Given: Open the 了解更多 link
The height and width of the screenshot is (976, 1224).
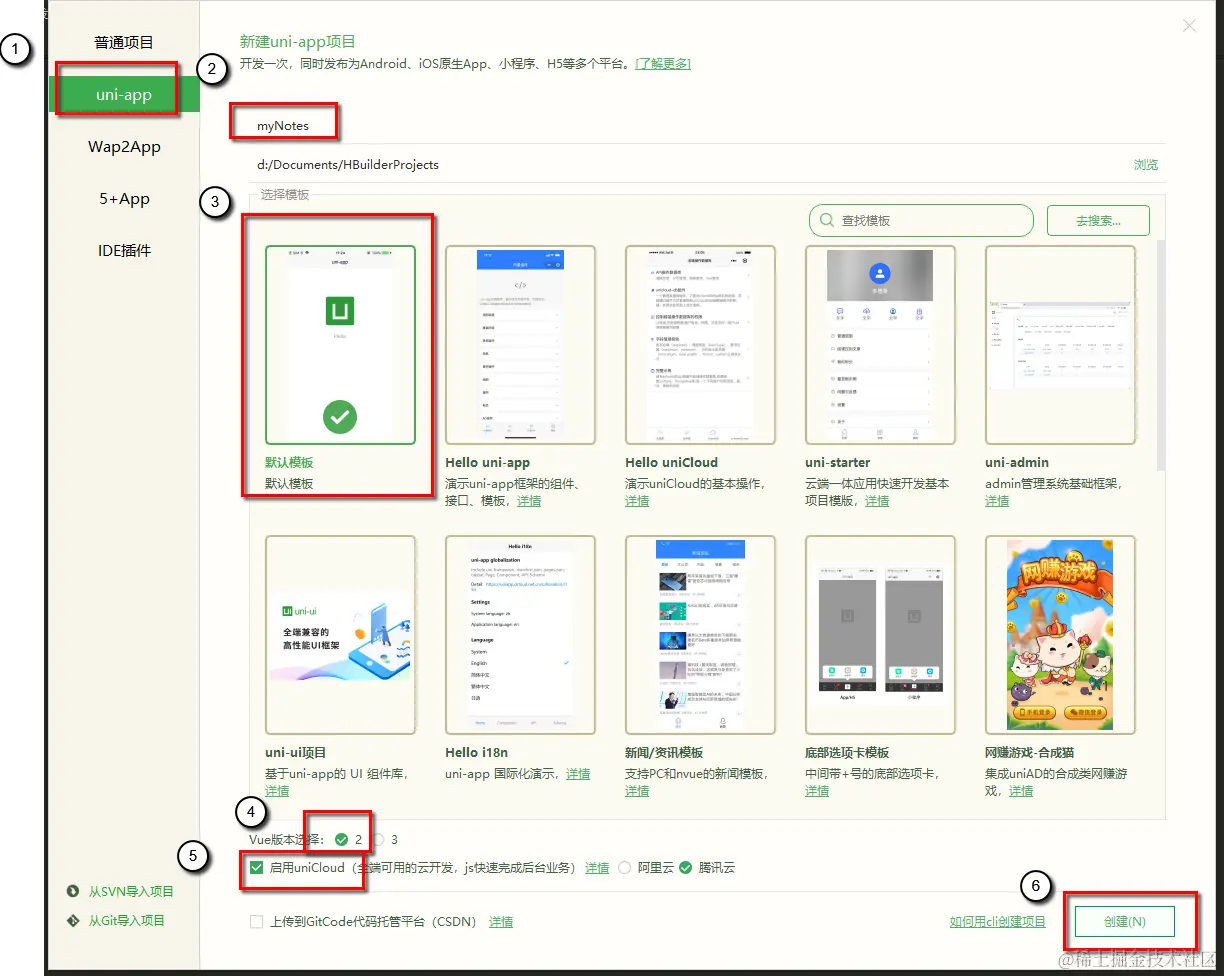Looking at the screenshot, I should click(663, 63).
